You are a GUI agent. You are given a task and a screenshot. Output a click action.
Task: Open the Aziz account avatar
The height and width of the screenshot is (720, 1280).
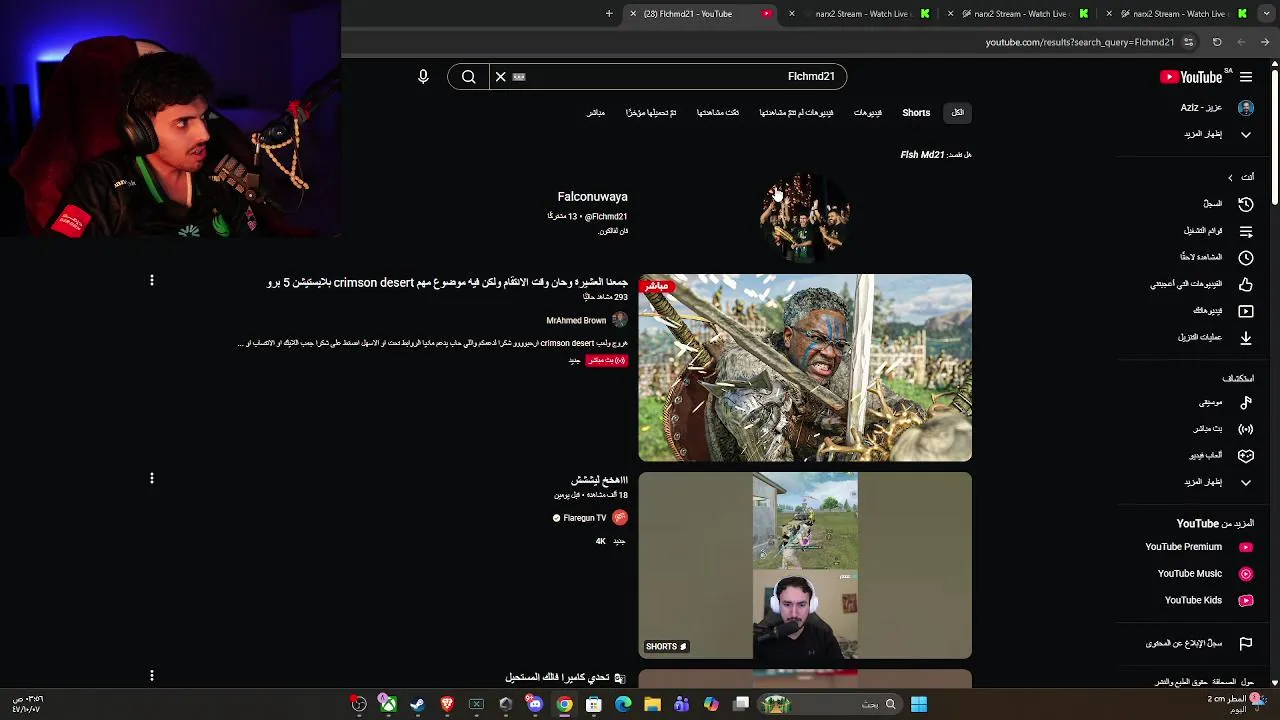(x=1246, y=108)
